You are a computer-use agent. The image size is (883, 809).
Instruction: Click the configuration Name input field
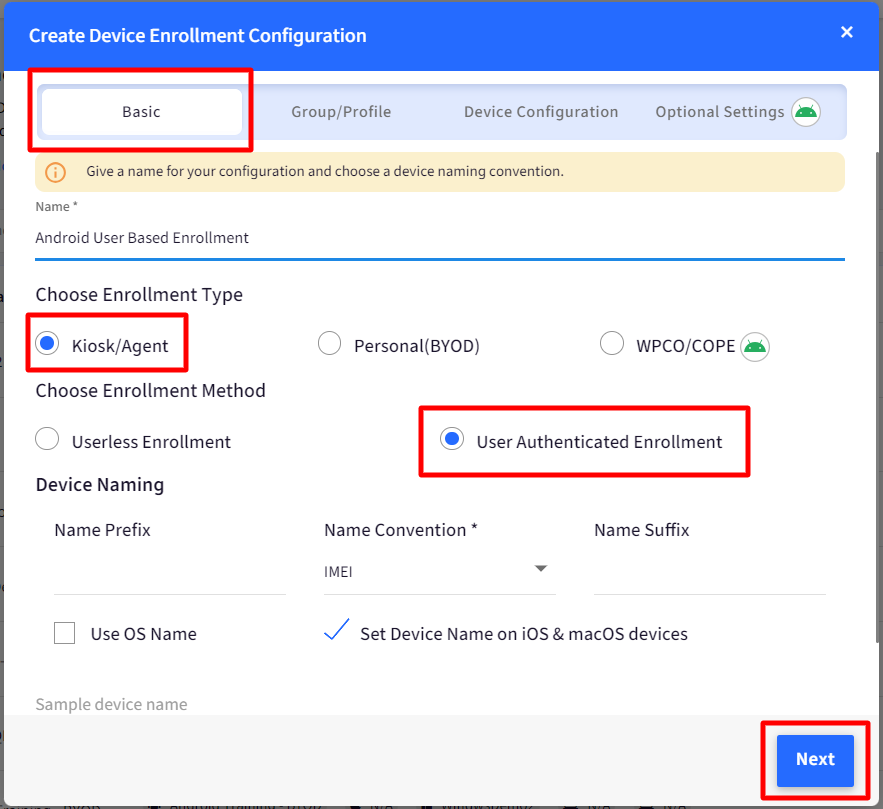point(440,239)
